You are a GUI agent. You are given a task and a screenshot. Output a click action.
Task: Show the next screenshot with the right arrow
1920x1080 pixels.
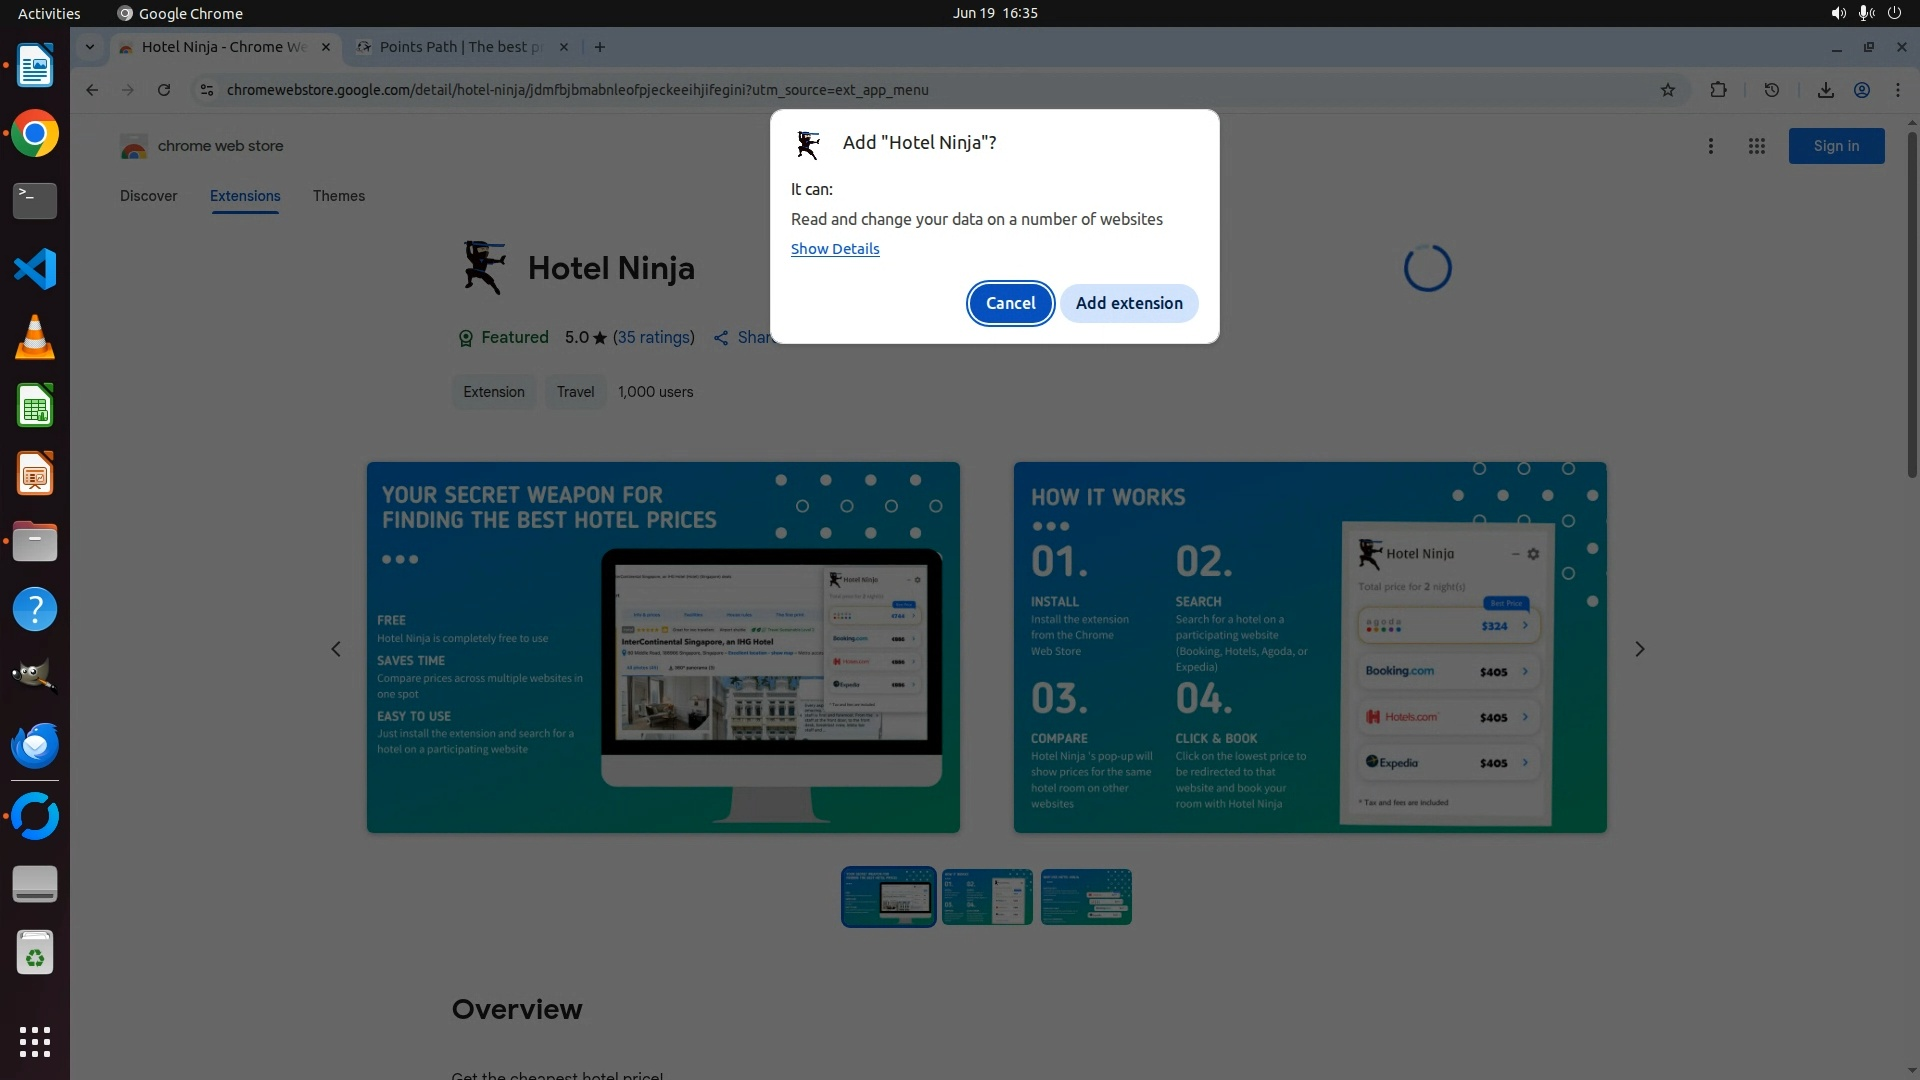coord(1639,649)
